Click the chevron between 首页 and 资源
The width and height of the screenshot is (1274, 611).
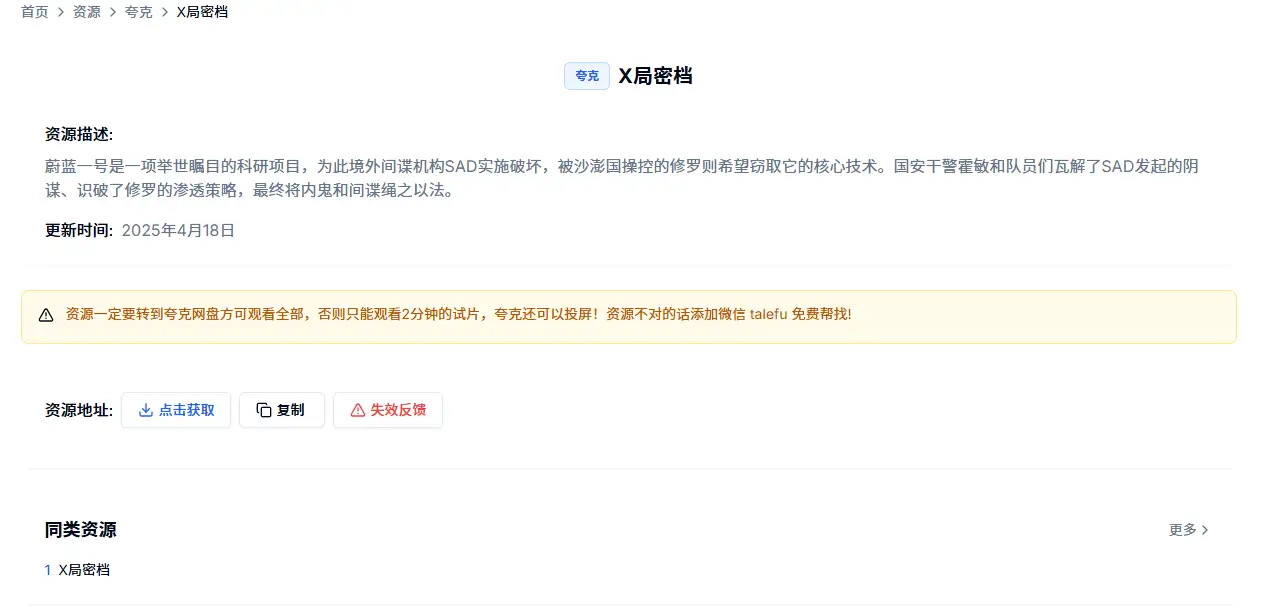click(61, 12)
